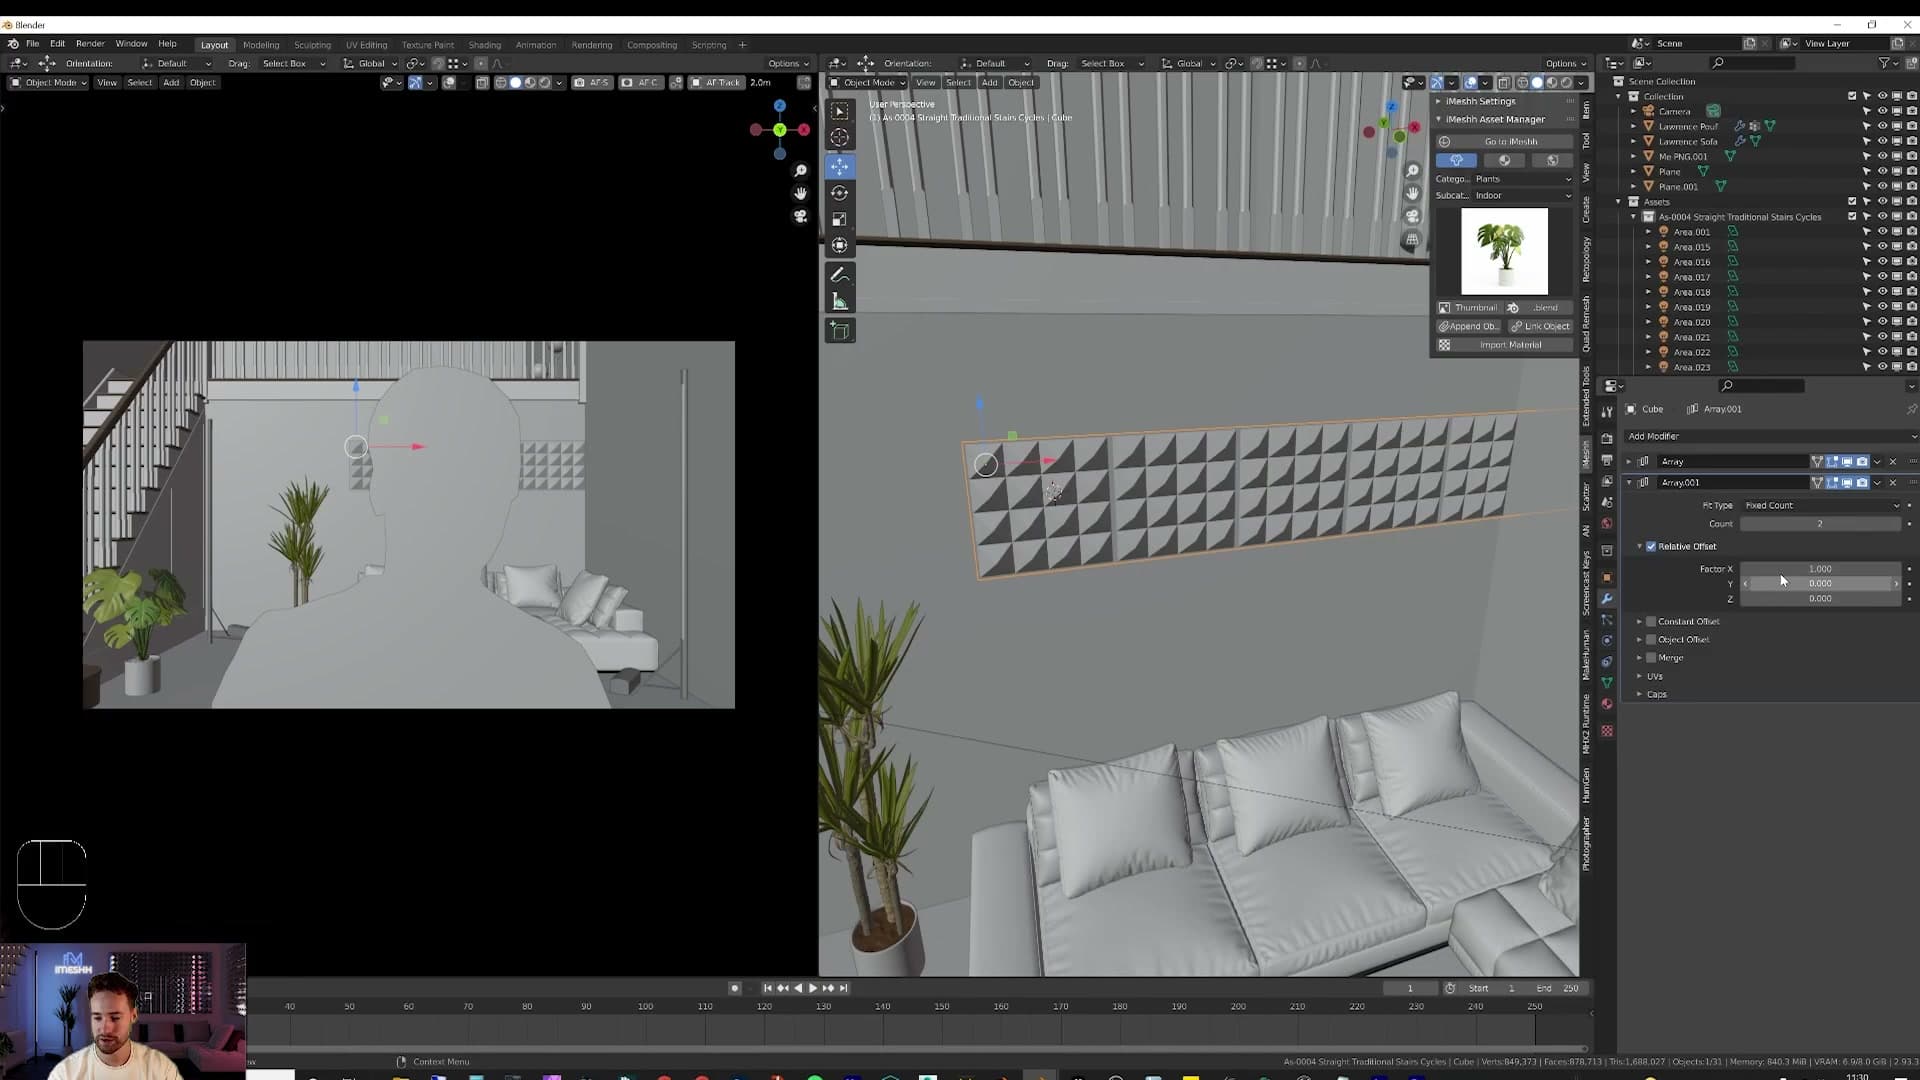
Task: Select iMeshh materials sphere icon
Action: [1504, 160]
